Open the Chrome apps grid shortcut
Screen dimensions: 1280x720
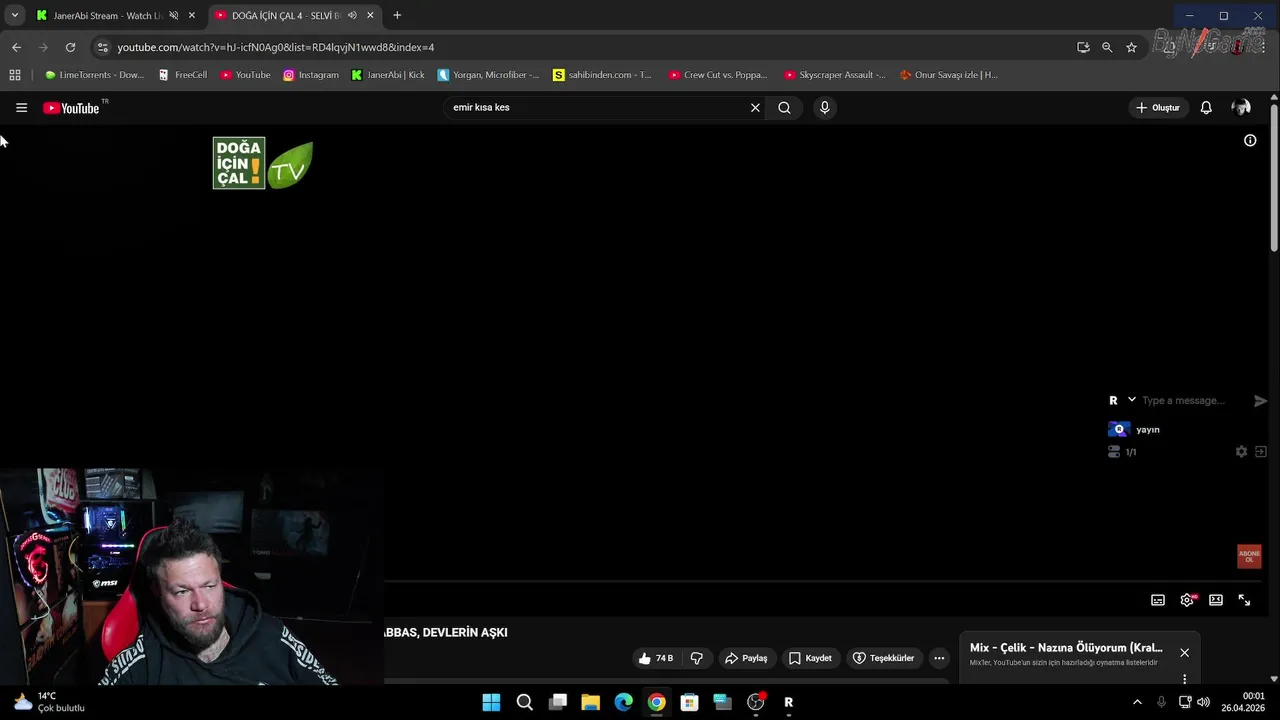(x=15, y=75)
